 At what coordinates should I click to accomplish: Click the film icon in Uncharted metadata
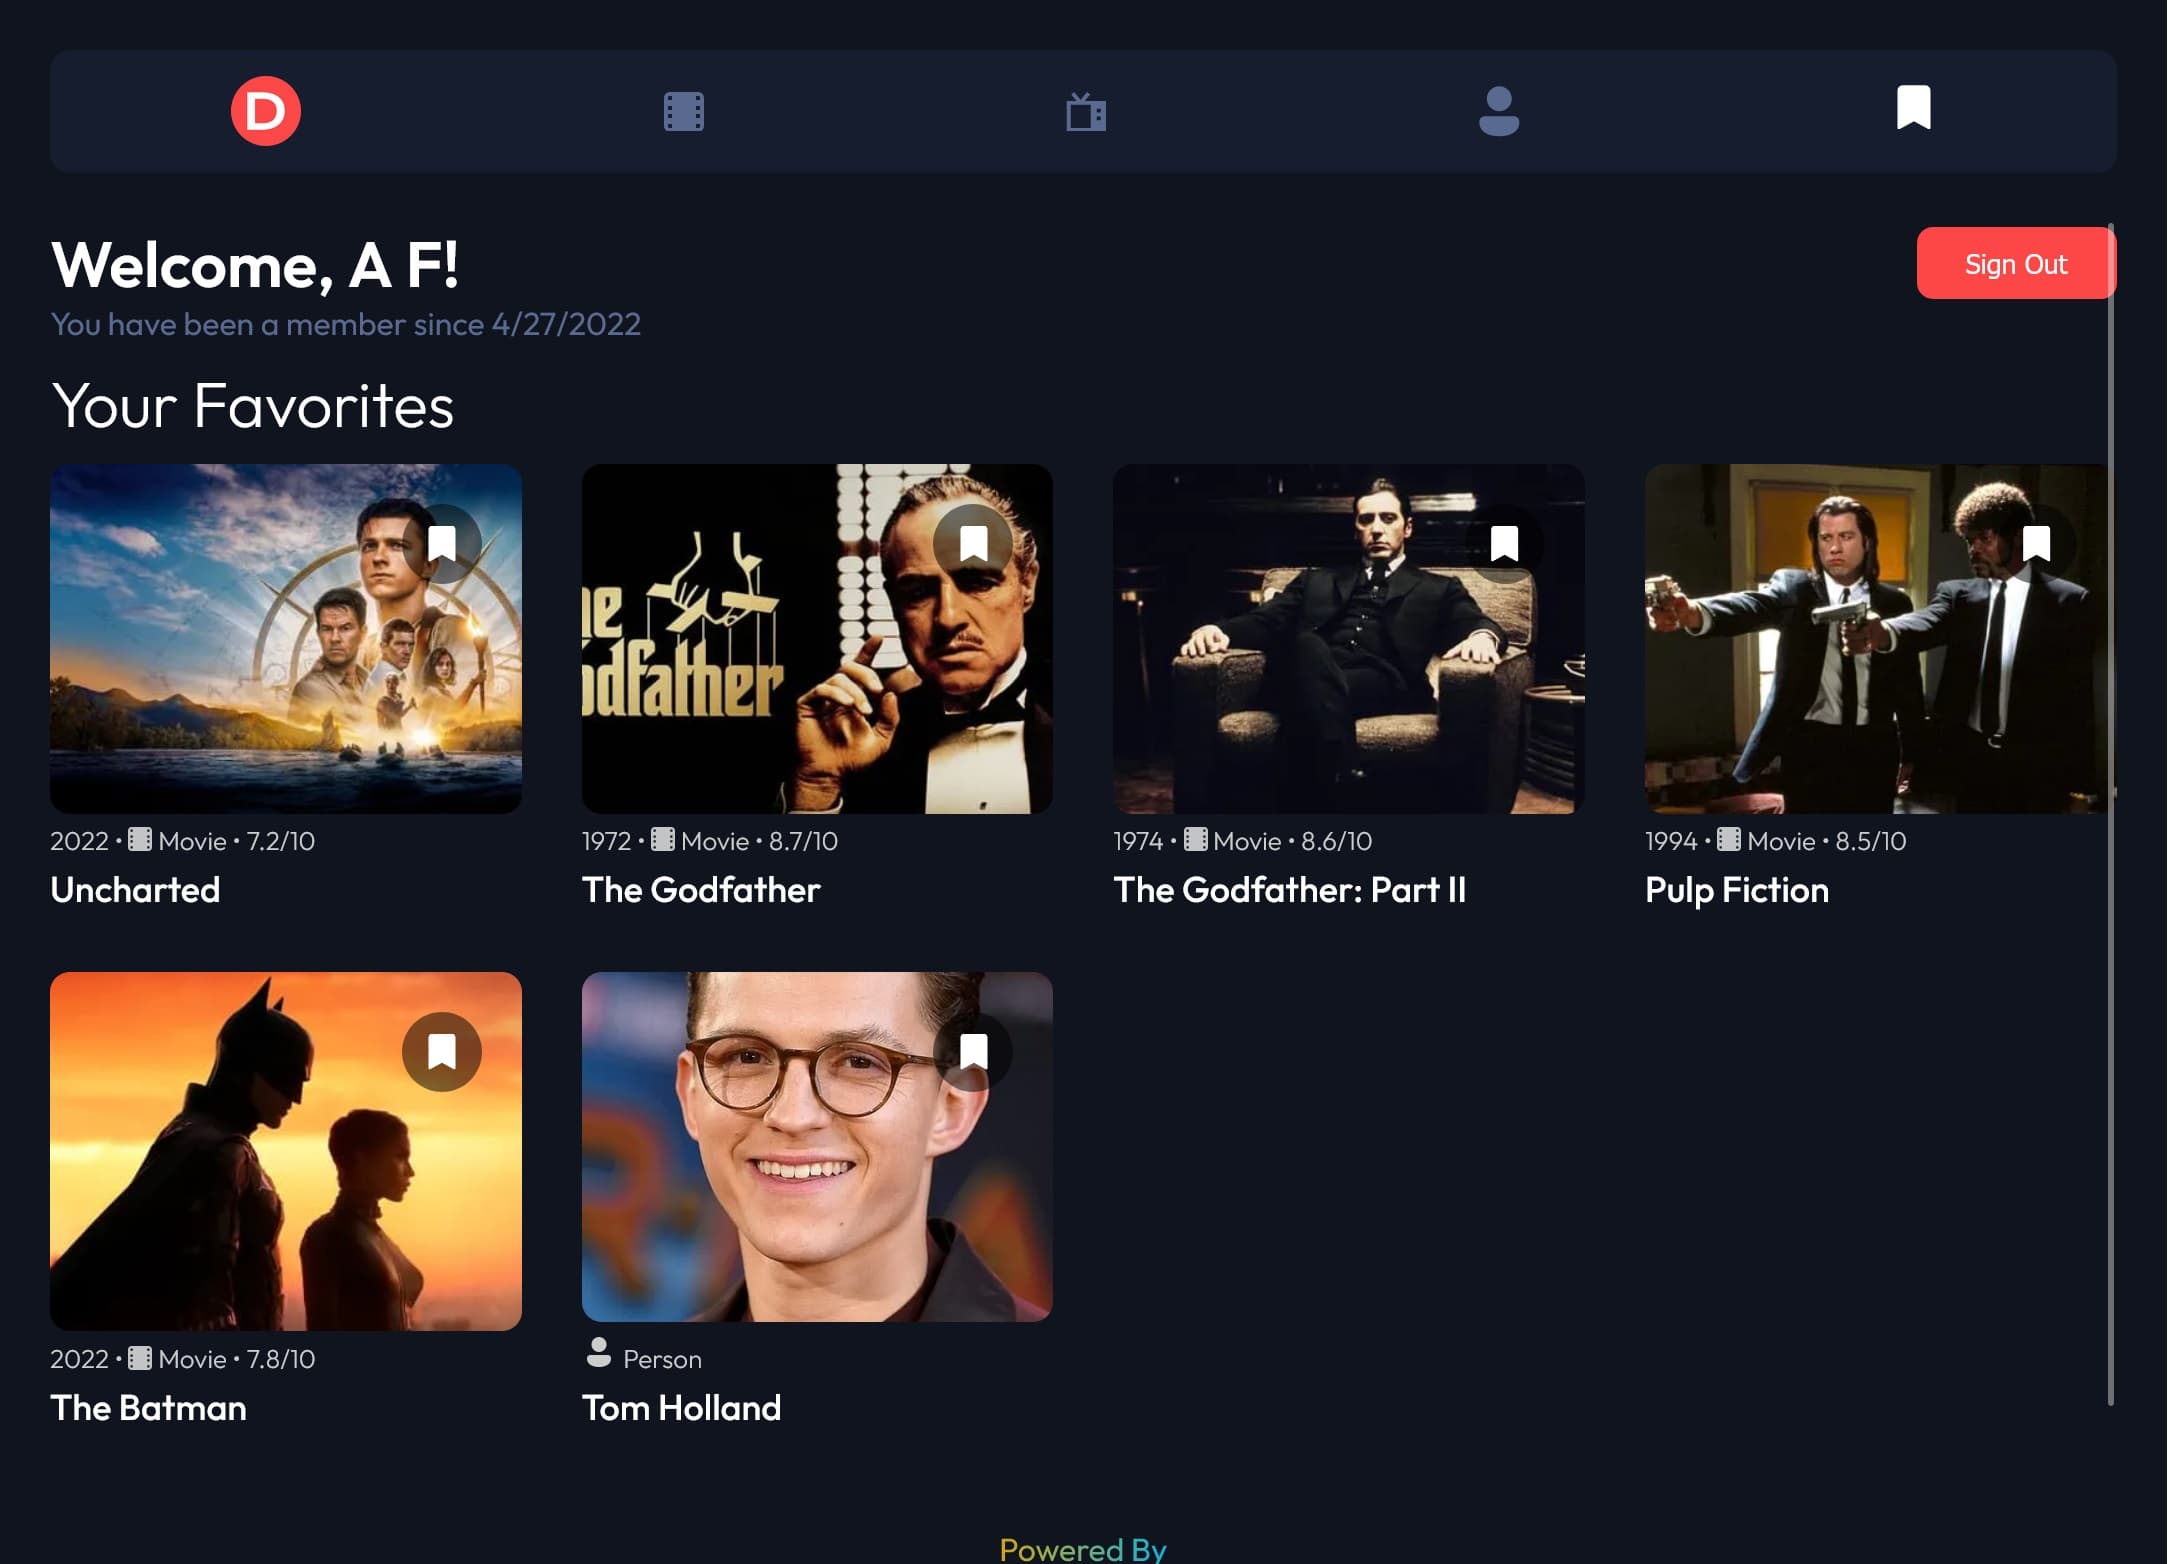140,839
